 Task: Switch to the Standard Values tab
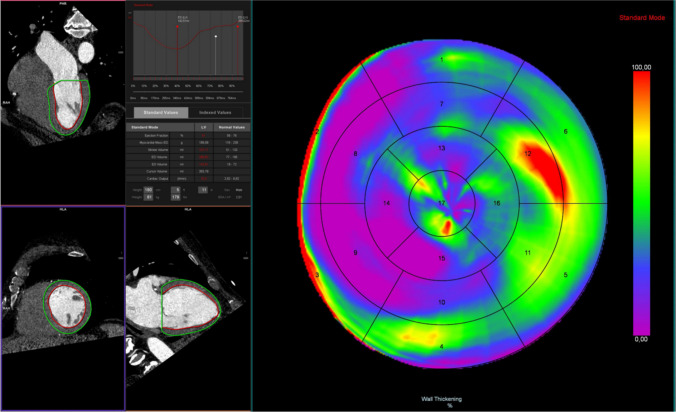(x=158, y=112)
